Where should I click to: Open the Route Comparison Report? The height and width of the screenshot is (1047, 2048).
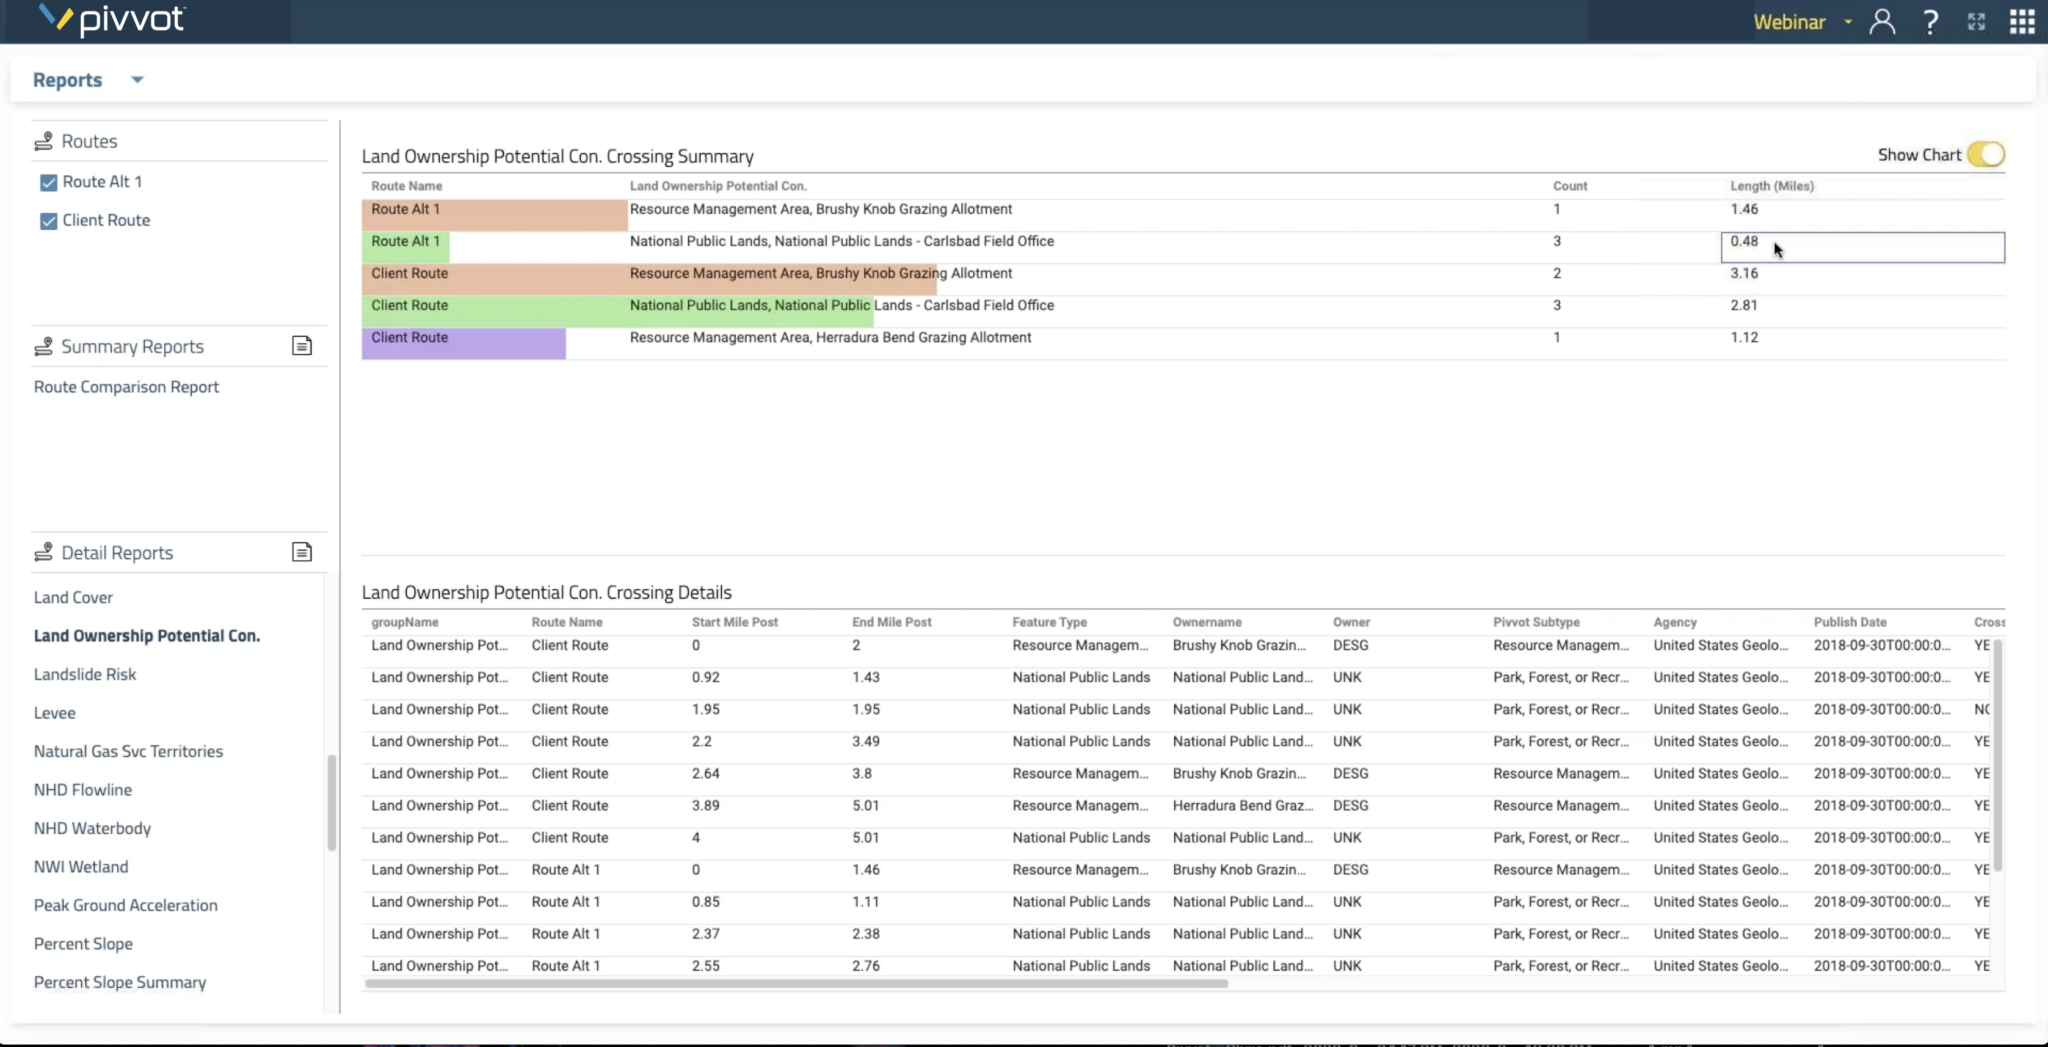[126, 387]
